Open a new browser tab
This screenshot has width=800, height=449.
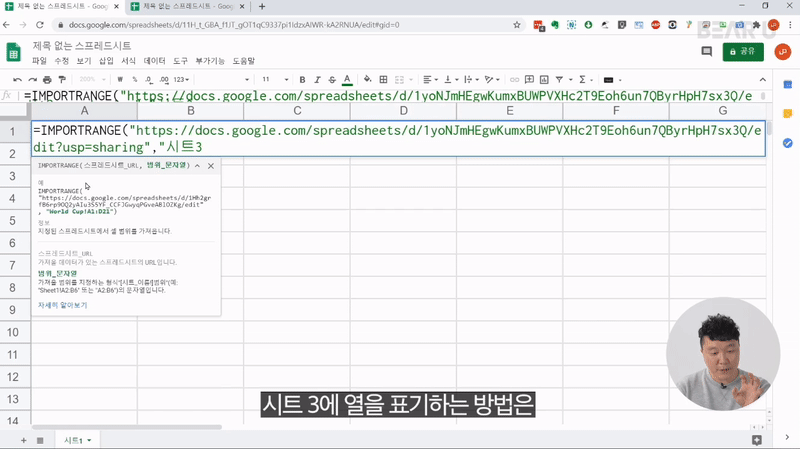point(262,7)
